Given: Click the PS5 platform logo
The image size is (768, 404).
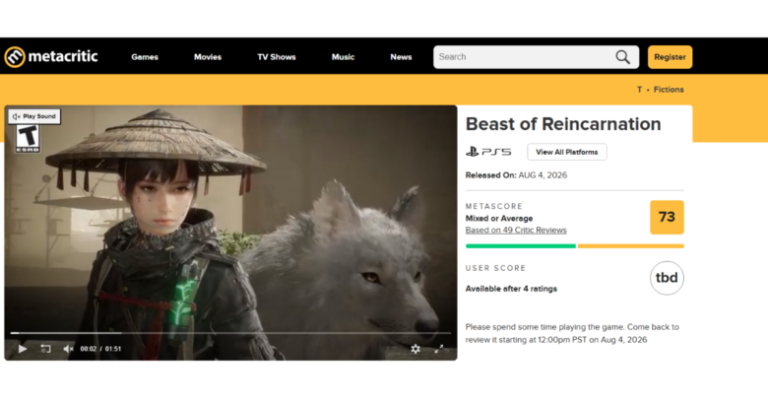Looking at the screenshot, I should 488,152.
